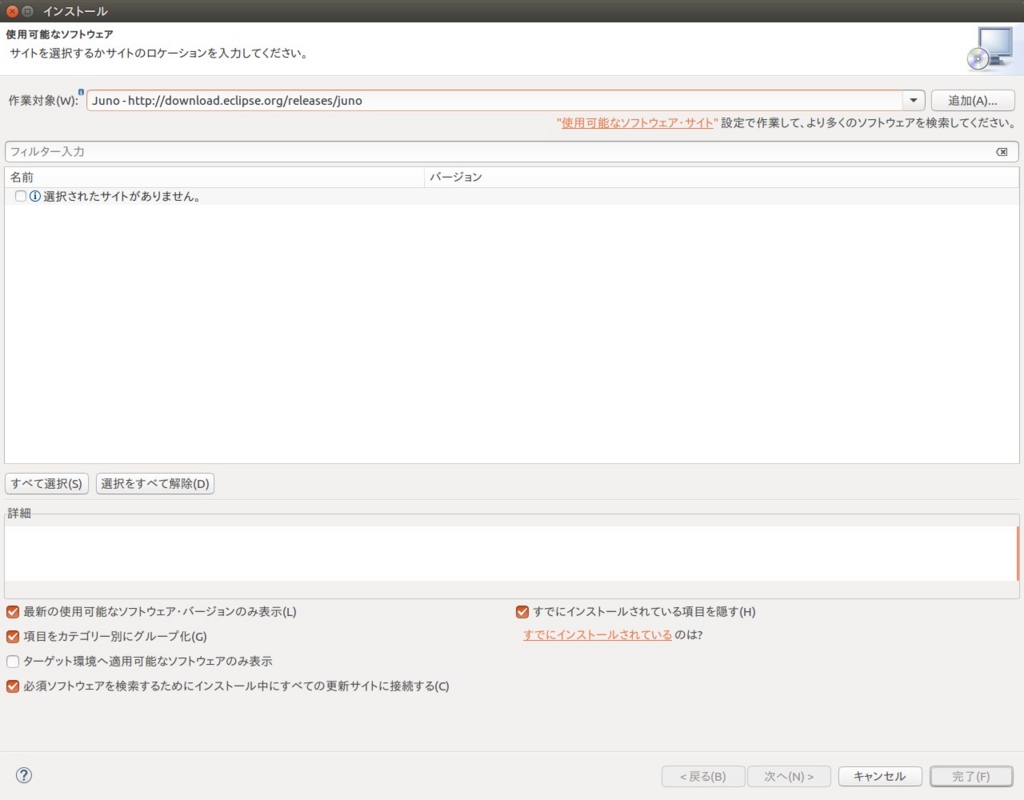Click the すべて選択(S) button
Screen dimensions: 1024x800
pos(46,483)
